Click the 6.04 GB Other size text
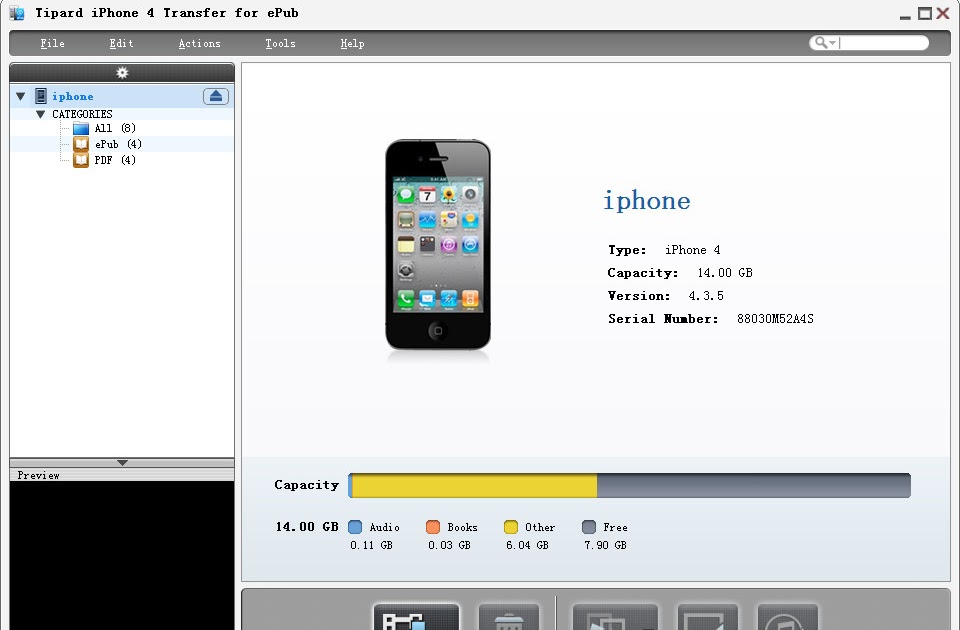Screen dimensions: 960x630 point(527,545)
